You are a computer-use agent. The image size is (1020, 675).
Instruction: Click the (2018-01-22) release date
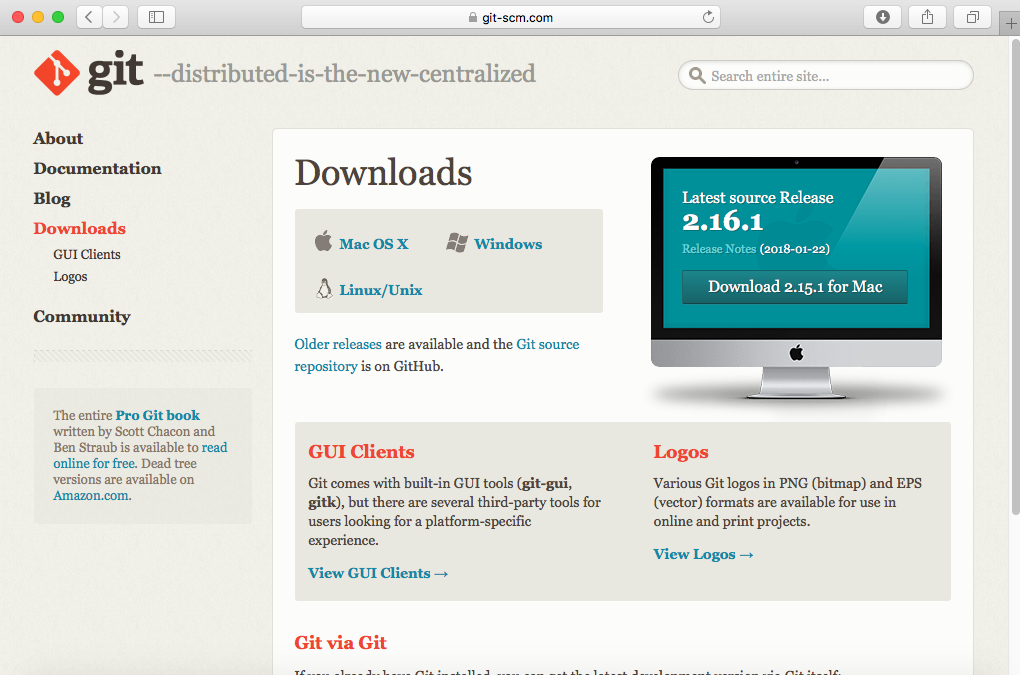pyautogui.click(x=794, y=248)
